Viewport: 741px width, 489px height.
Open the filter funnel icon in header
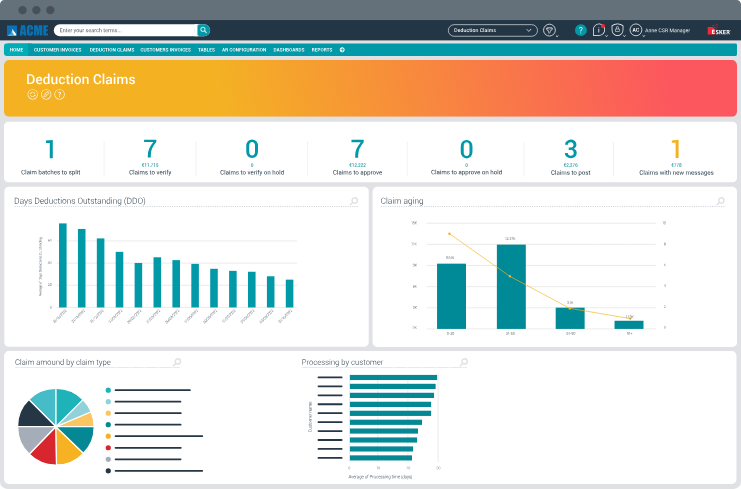(549, 30)
